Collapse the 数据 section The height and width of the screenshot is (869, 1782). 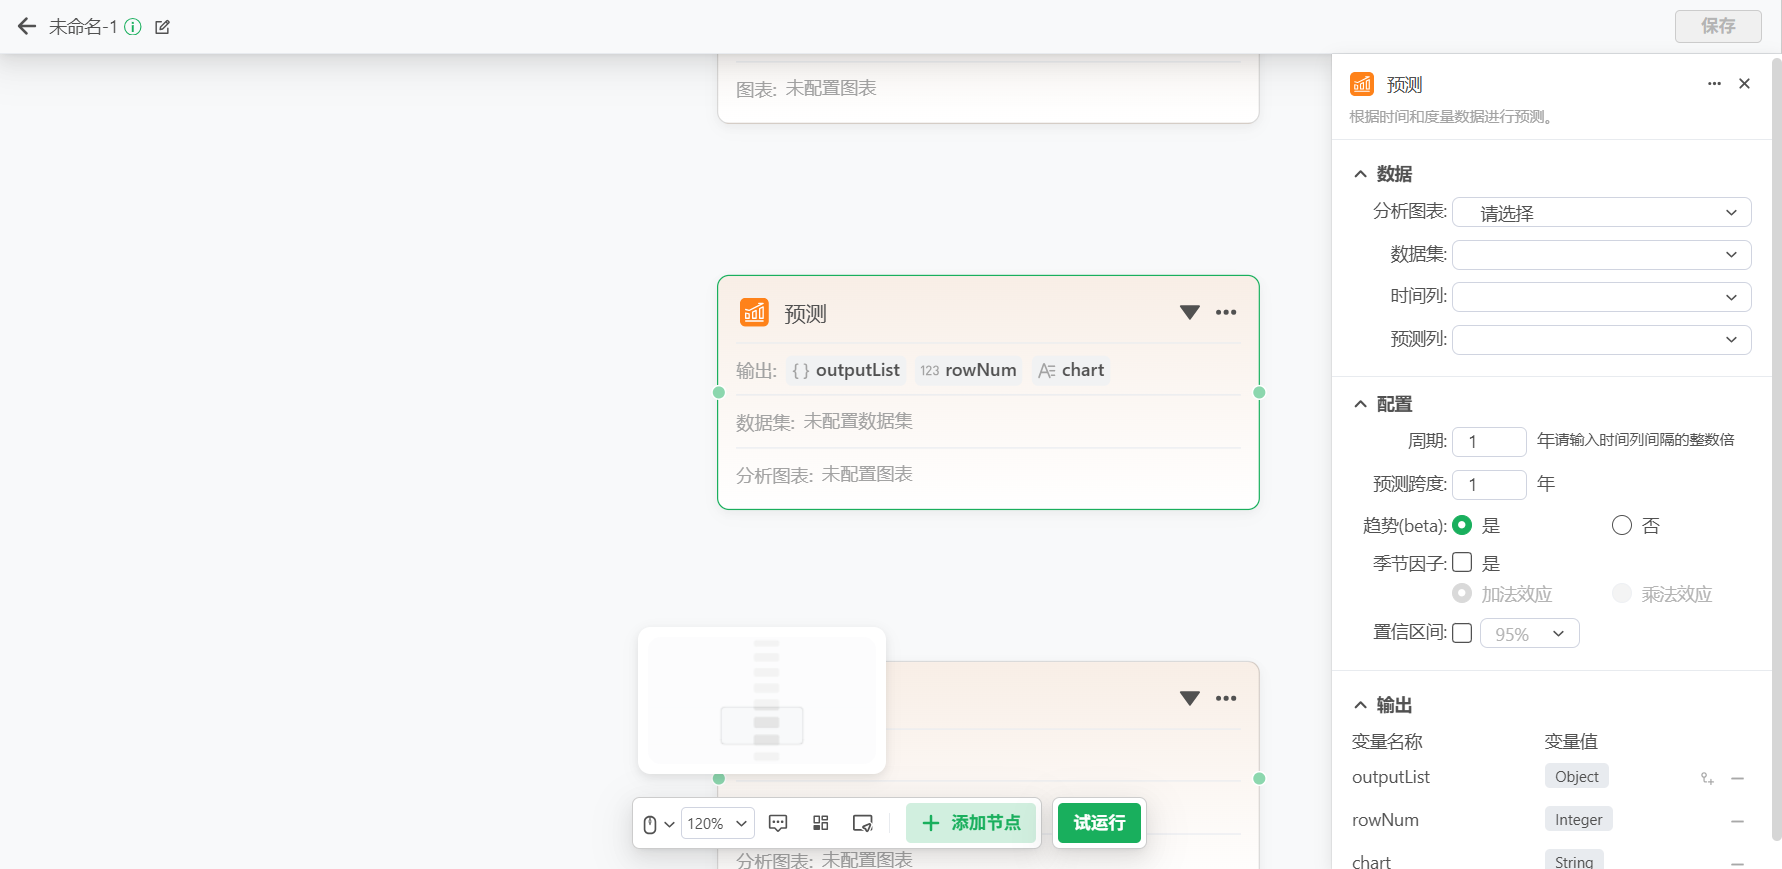[1360, 174]
